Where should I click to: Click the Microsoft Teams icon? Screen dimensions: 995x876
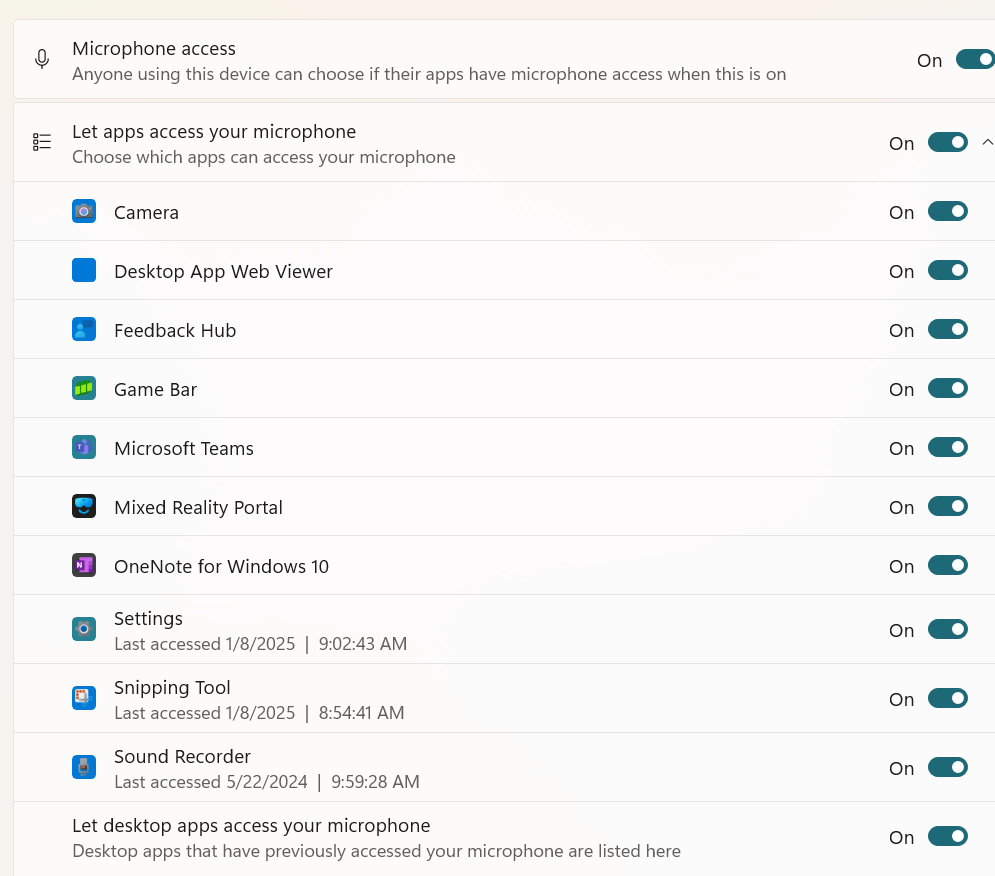[84, 448]
